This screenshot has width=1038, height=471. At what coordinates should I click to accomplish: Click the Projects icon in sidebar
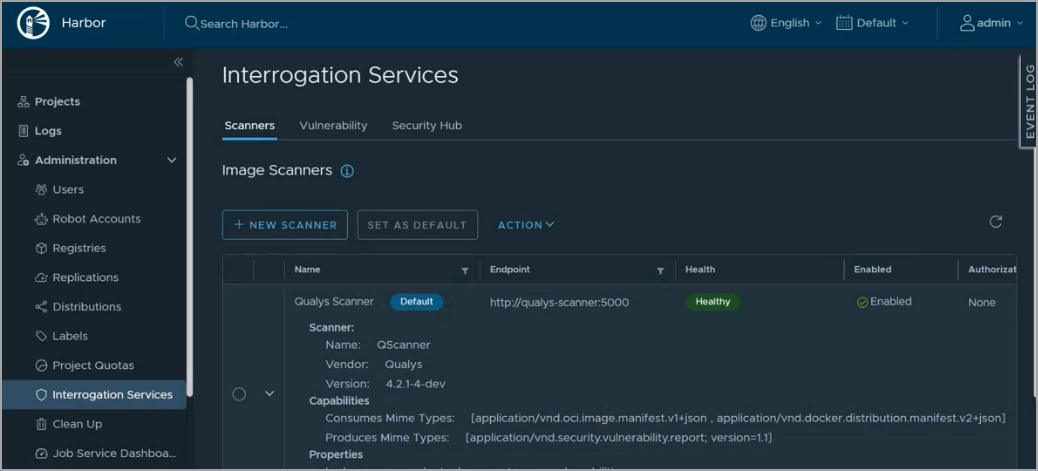coord(23,101)
